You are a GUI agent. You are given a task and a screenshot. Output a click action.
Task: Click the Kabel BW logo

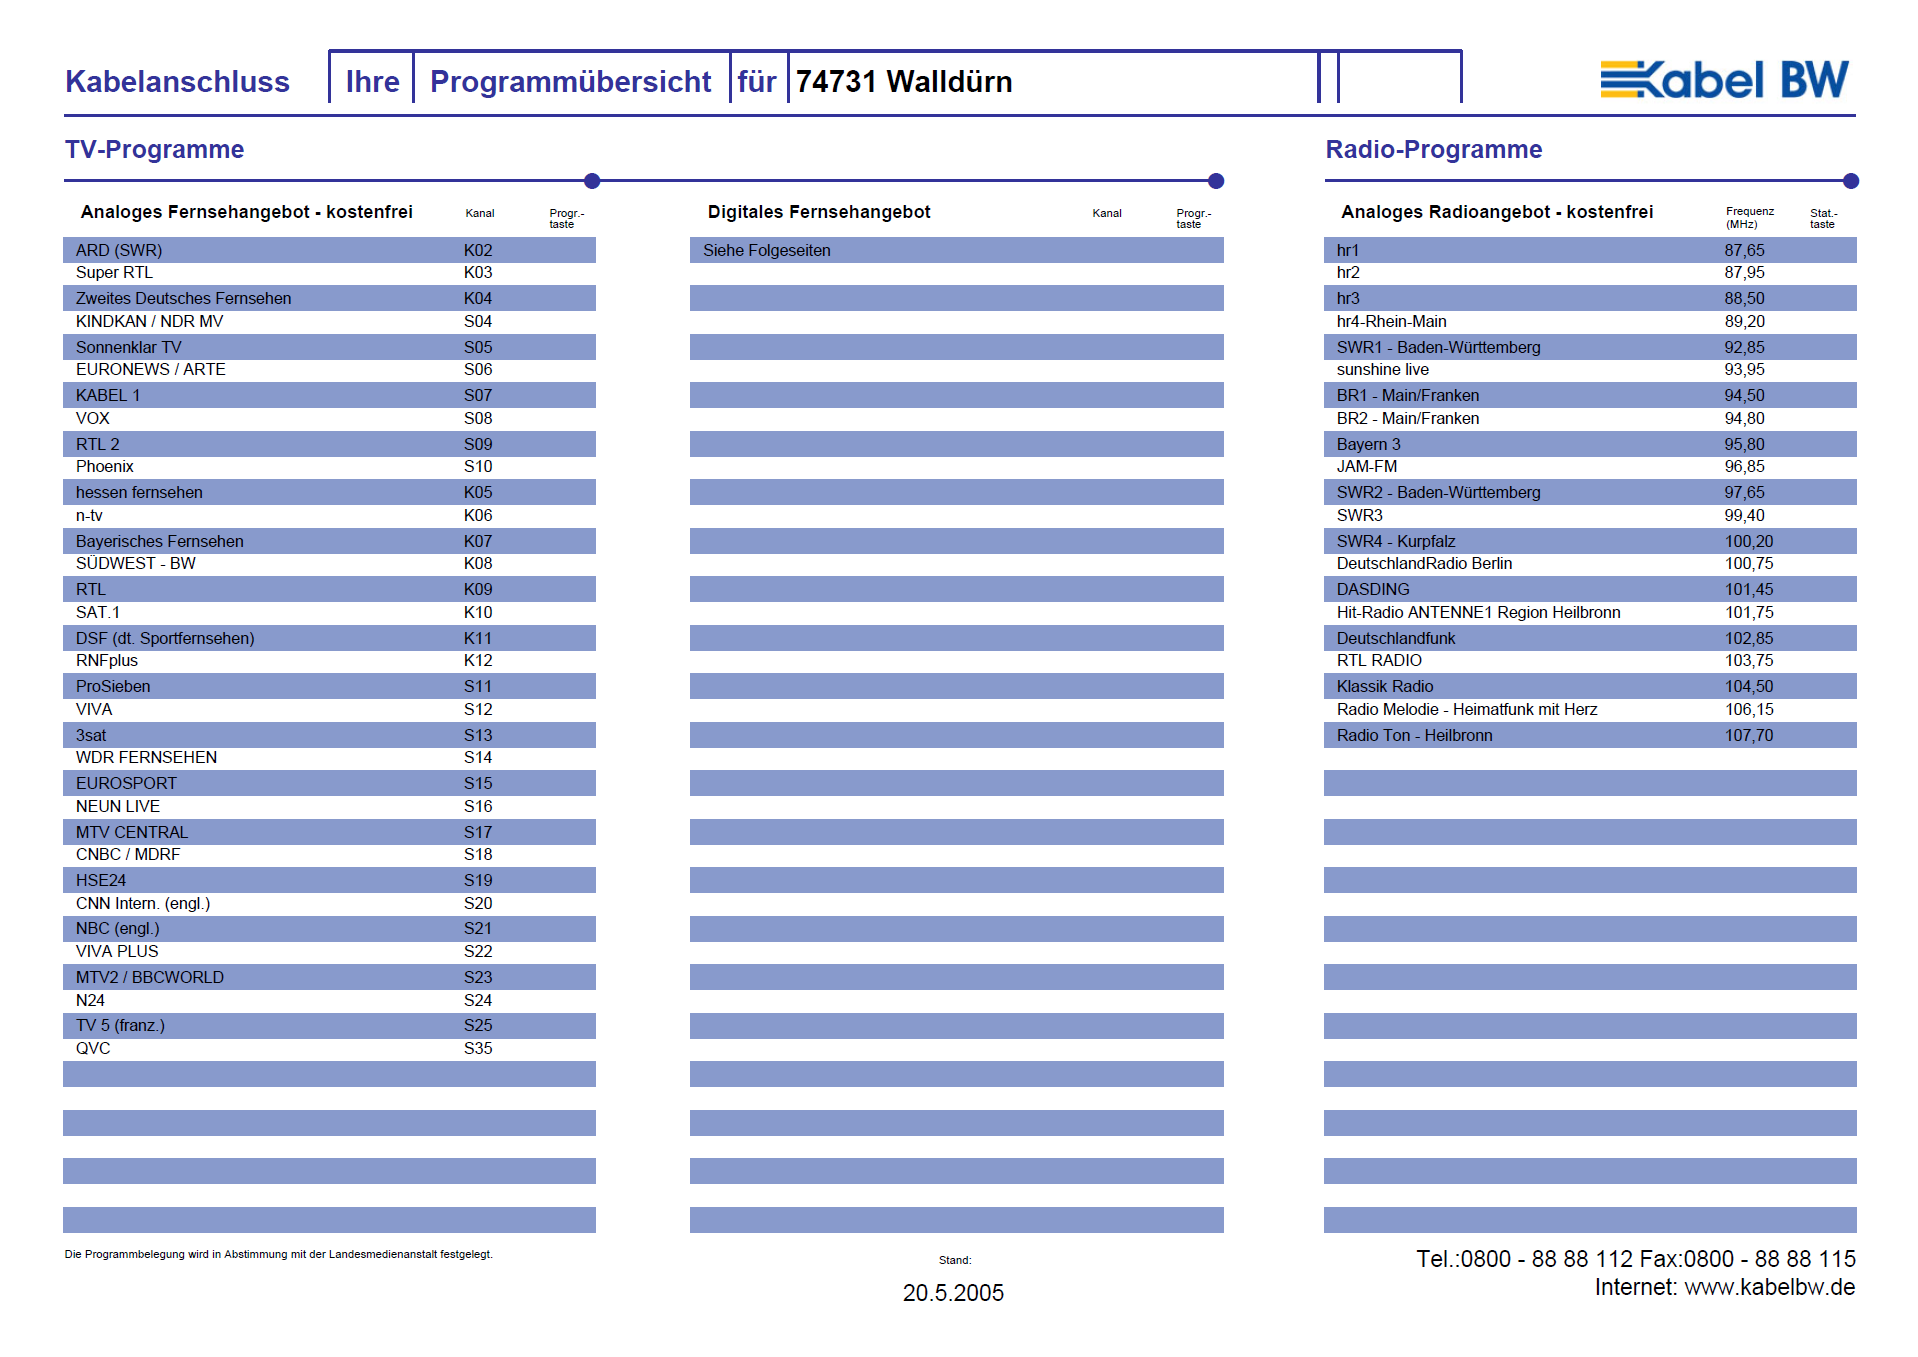[1724, 80]
